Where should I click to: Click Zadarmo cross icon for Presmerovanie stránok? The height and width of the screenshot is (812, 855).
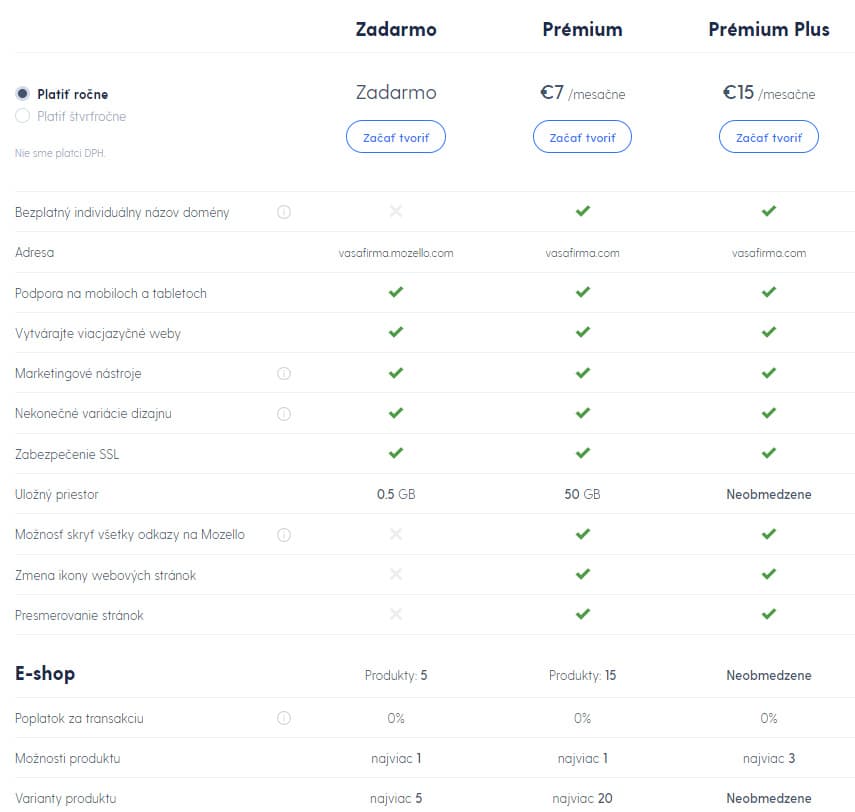pos(396,614)
